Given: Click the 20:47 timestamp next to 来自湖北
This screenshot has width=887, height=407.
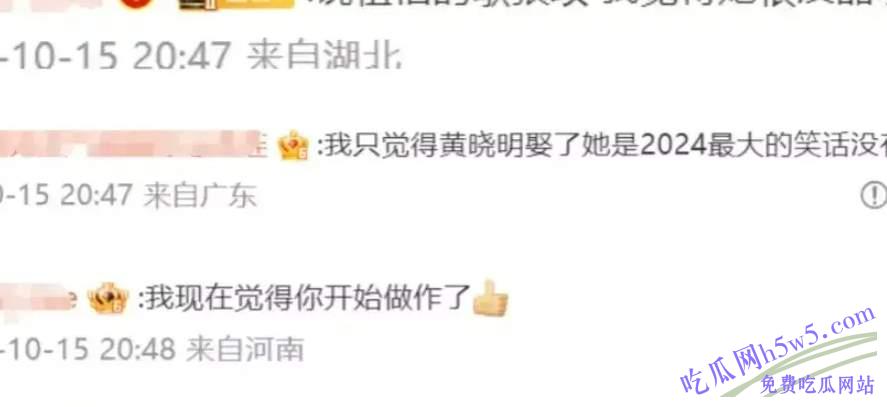Looking at the screenshot, I should 181,55.
